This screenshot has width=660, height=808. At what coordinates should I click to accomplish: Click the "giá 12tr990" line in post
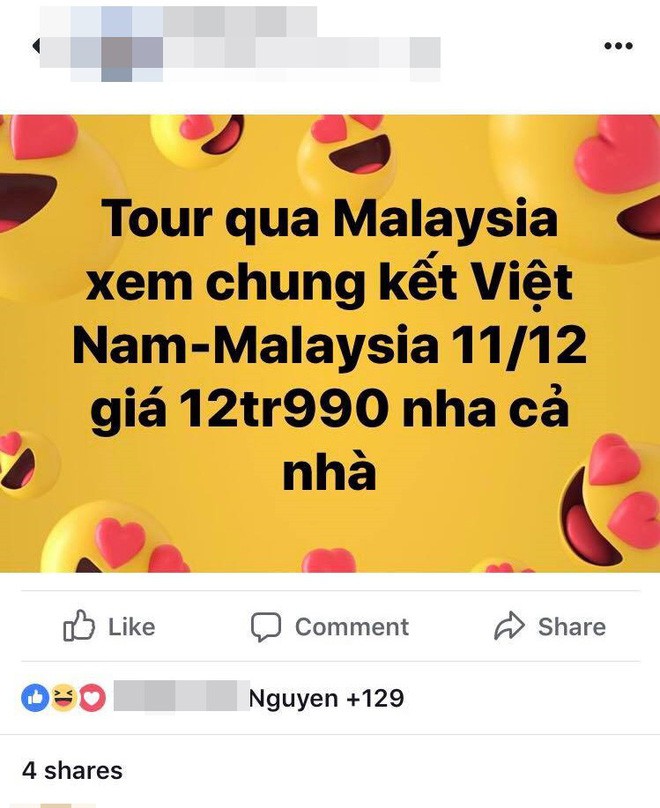(238, 411)
